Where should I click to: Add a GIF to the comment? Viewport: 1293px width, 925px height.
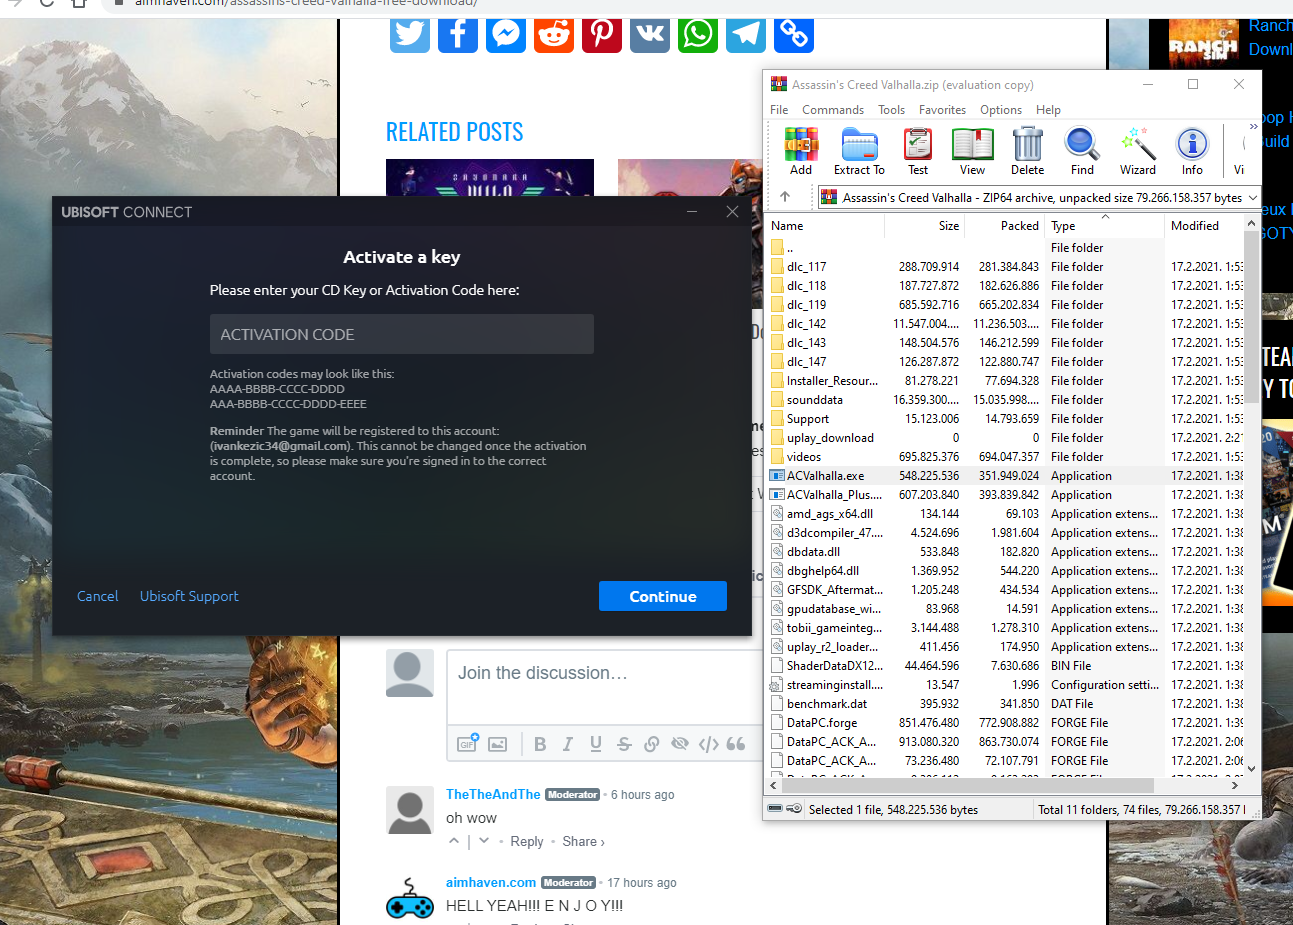pyautogui.click(x=468, y=743)
